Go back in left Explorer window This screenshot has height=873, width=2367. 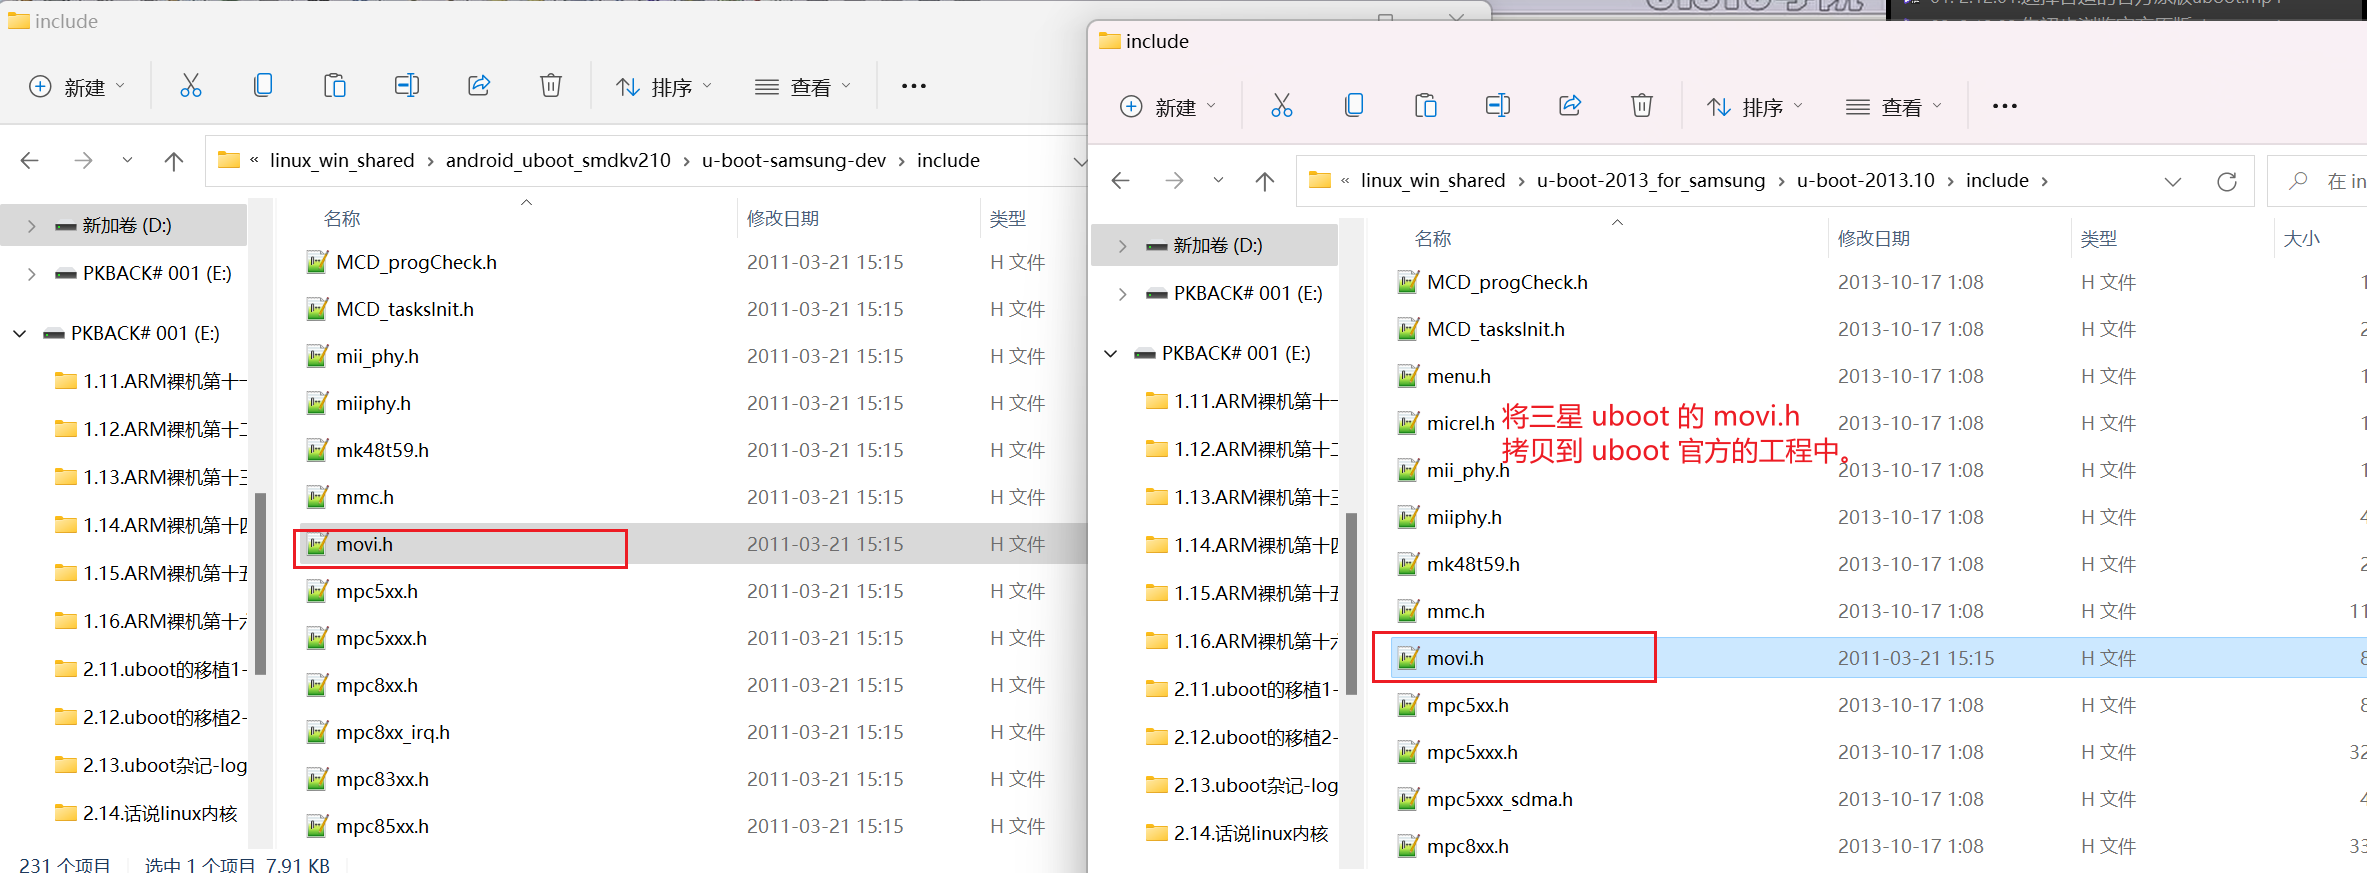click(30, 160)
